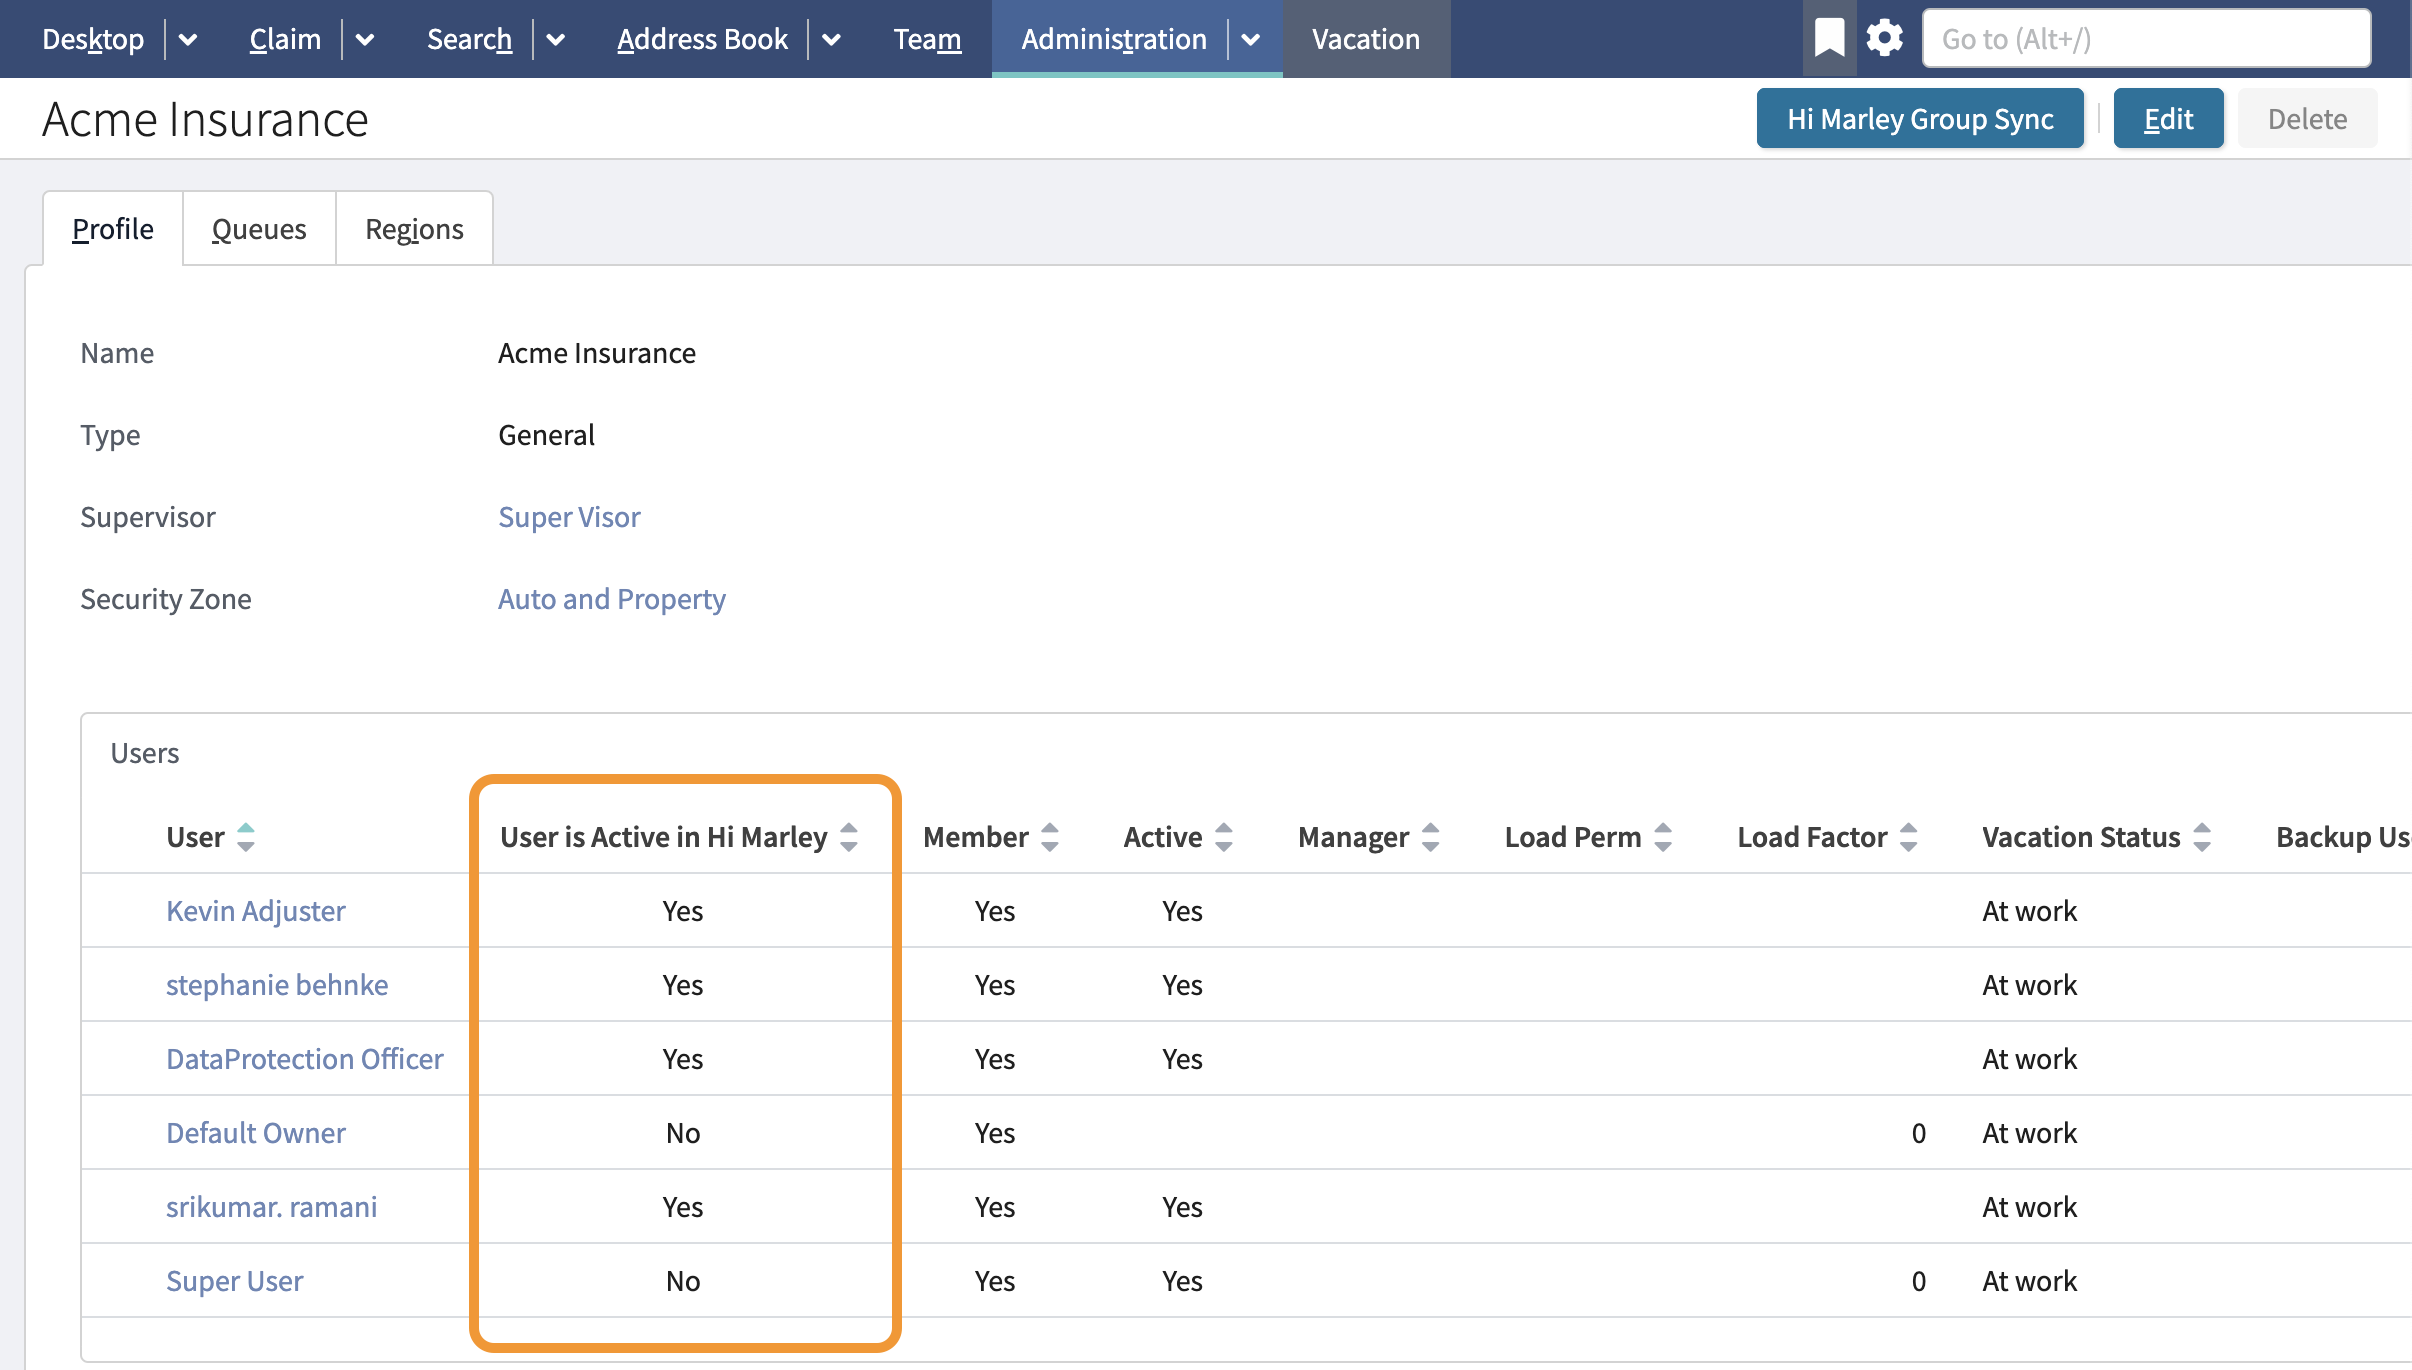Expand the Claim menu dropdown arrow

[365, 40]
